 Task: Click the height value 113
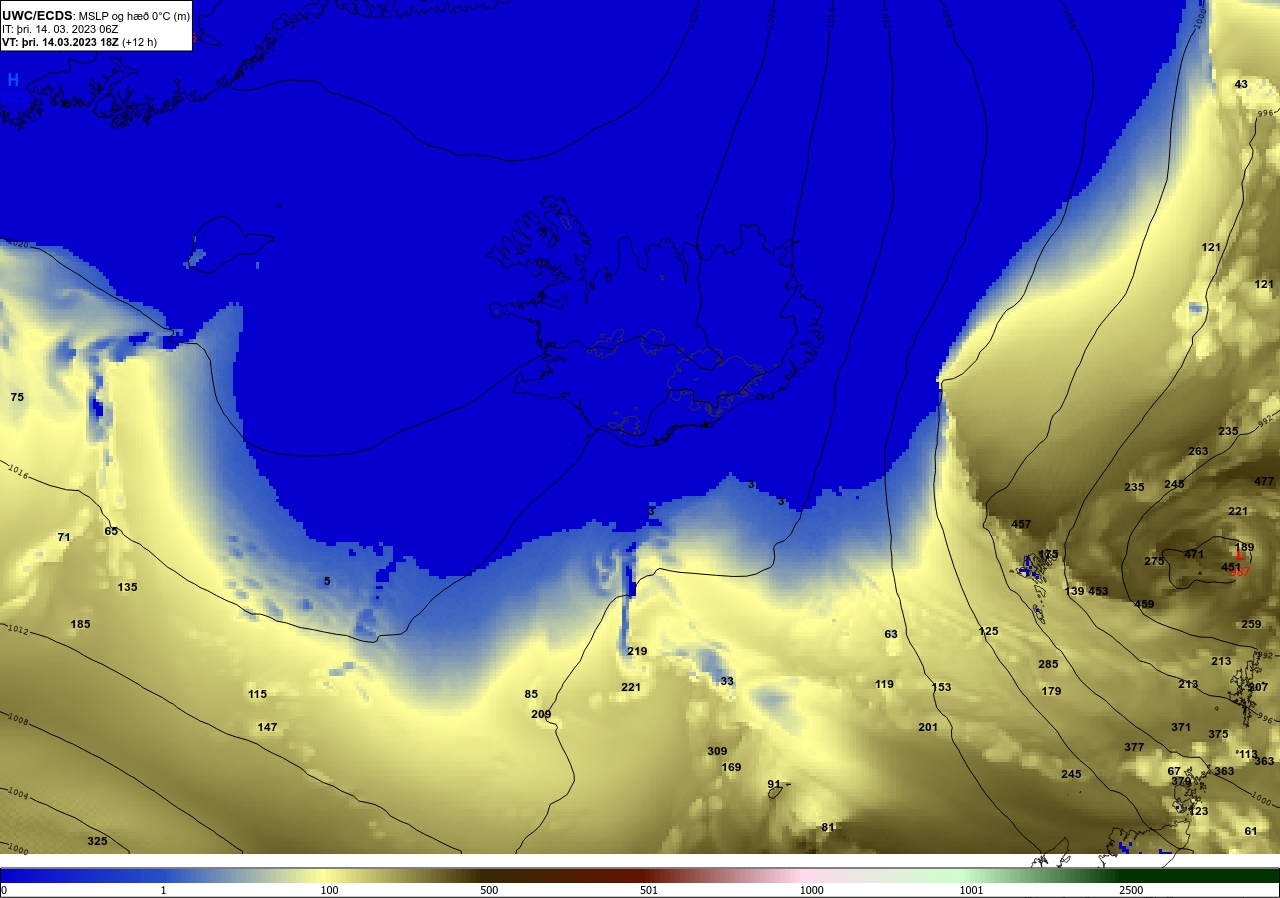[x=1248, y=754]
